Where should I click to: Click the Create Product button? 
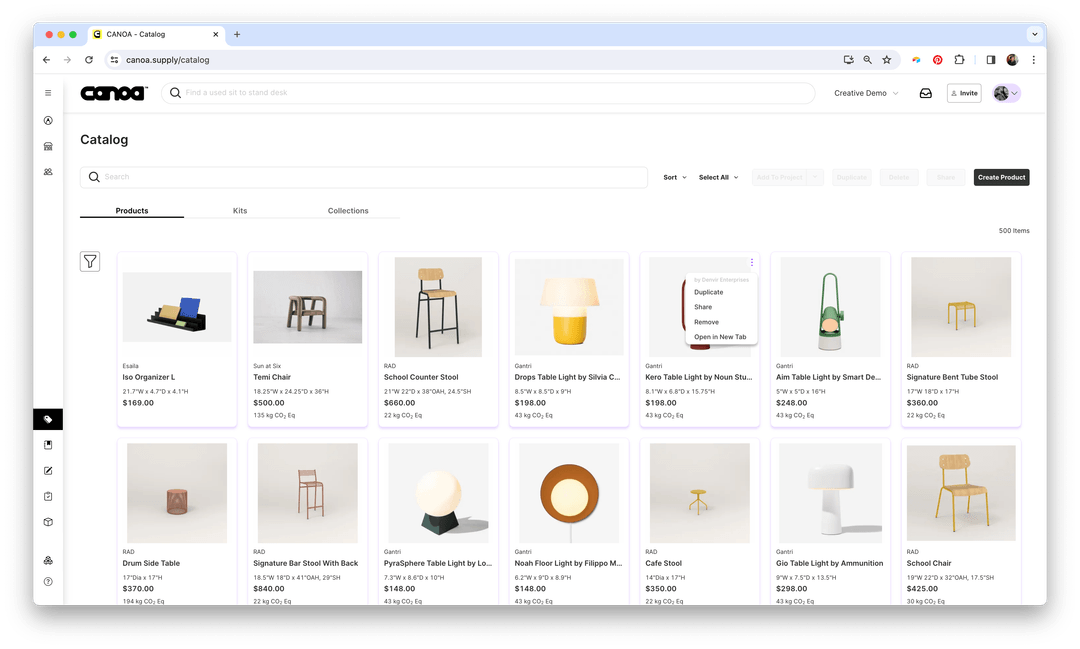pyautogui.click(x=1001, y=177)
